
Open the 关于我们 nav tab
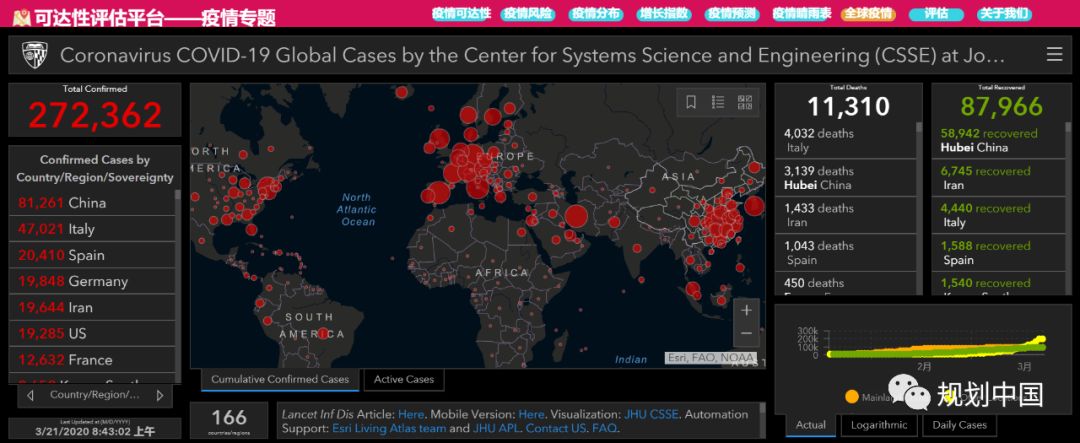click(1004, 14)
